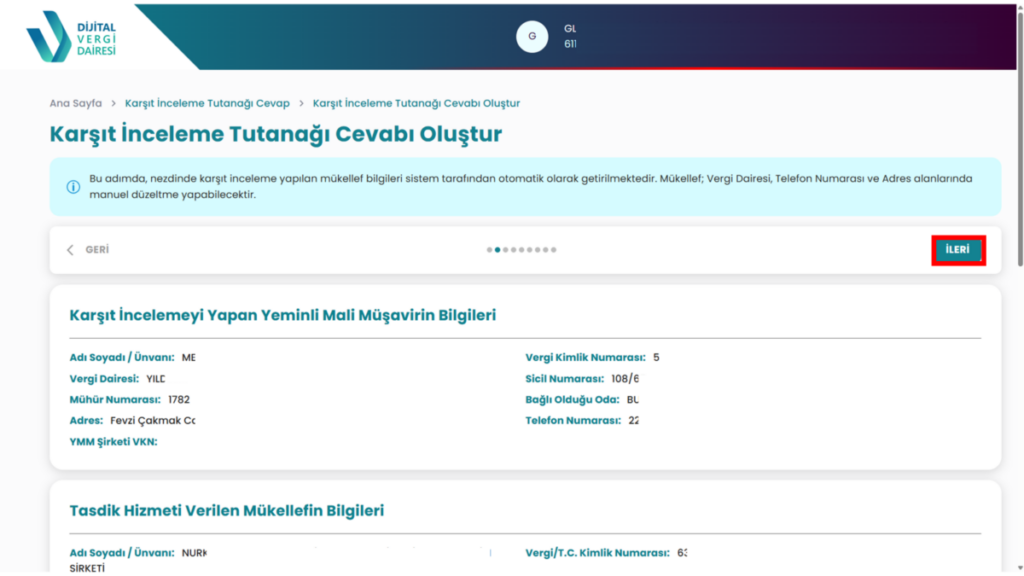Click the Vergi Dairesi label in YMM card
The height and width of the screenshot is (576, 1024).
(x=104, y=379)
